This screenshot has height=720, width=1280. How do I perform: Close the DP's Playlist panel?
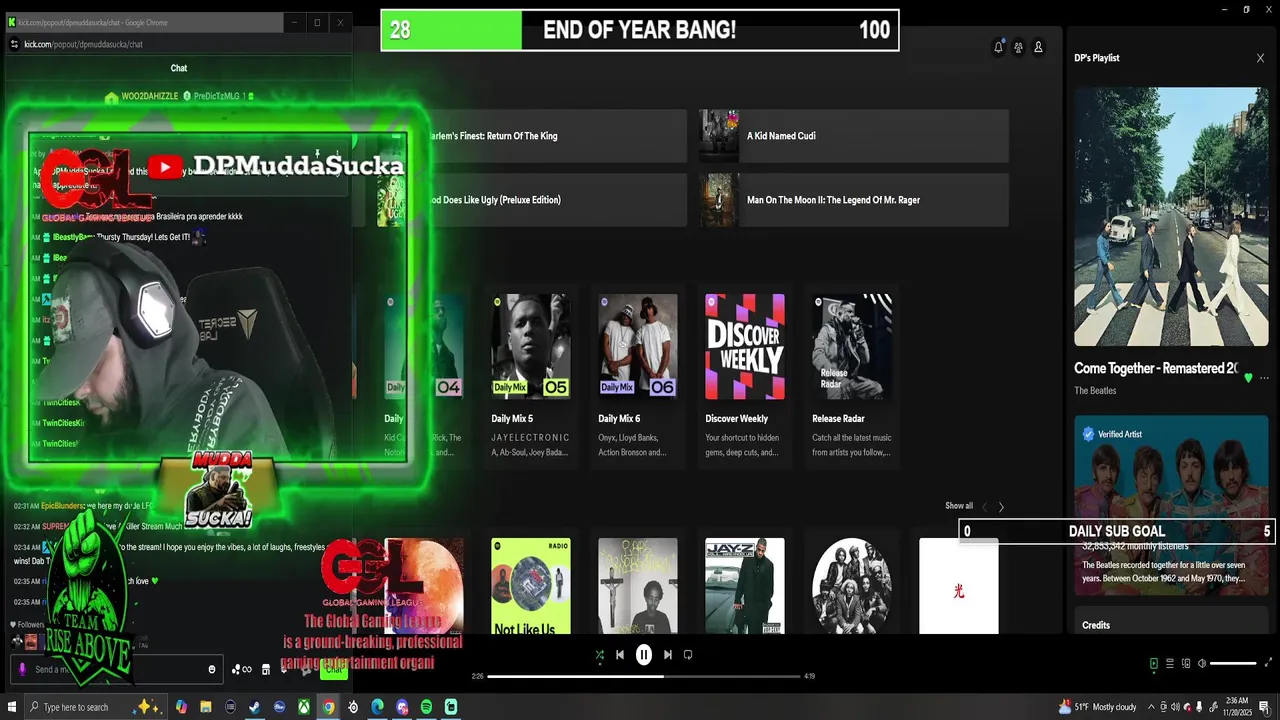[1260, 58]
